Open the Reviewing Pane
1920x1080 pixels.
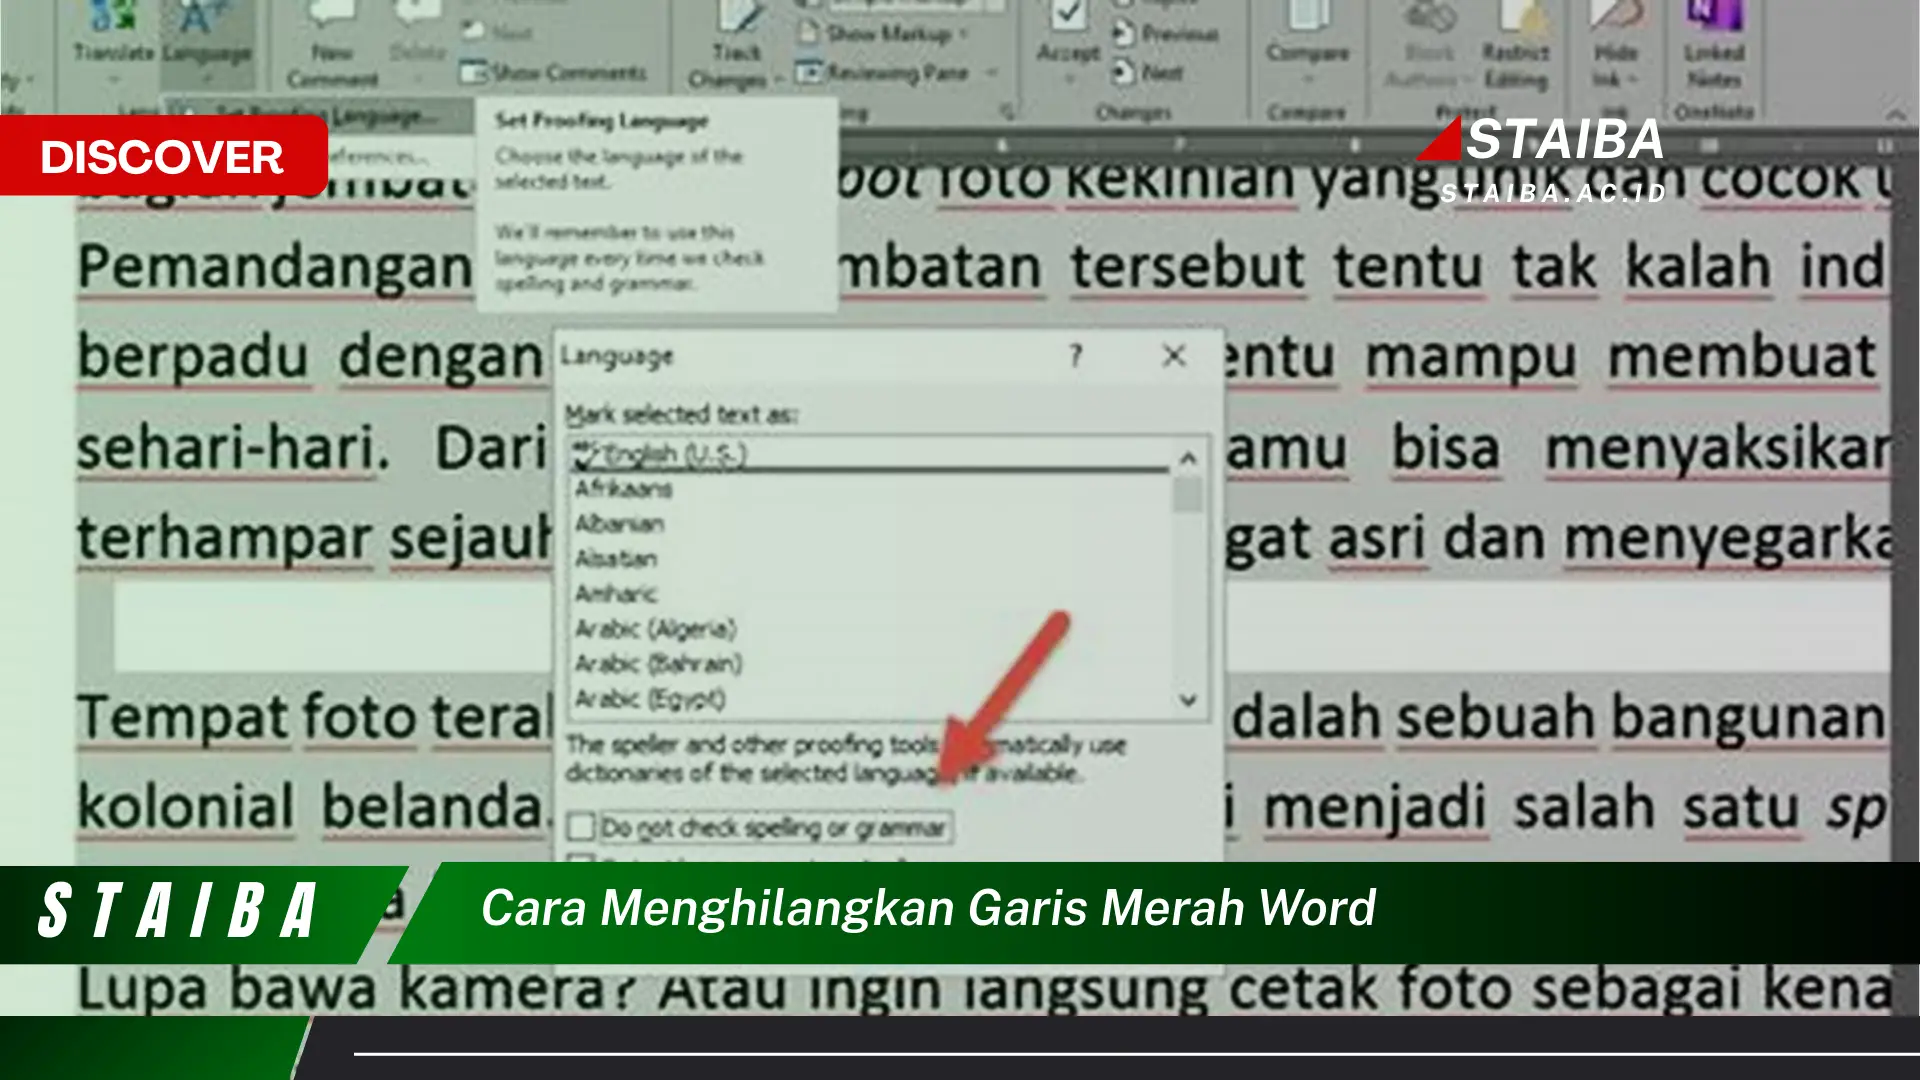[882, 72]
